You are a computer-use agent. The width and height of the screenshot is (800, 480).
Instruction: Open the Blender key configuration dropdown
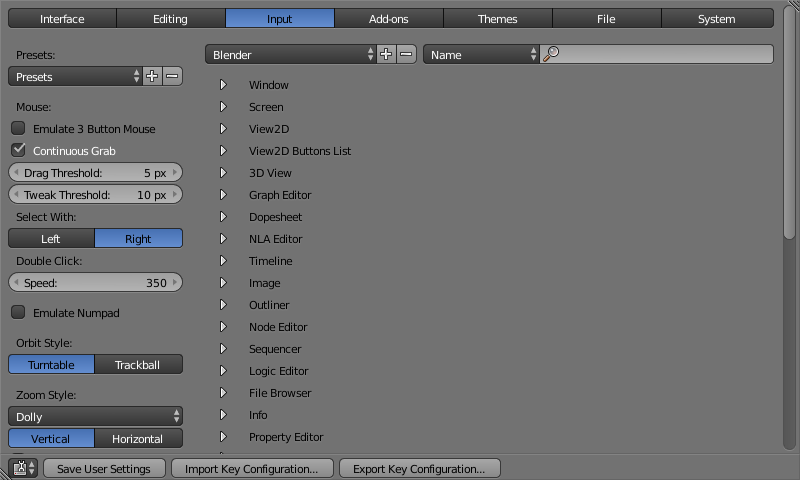[290, 55]
